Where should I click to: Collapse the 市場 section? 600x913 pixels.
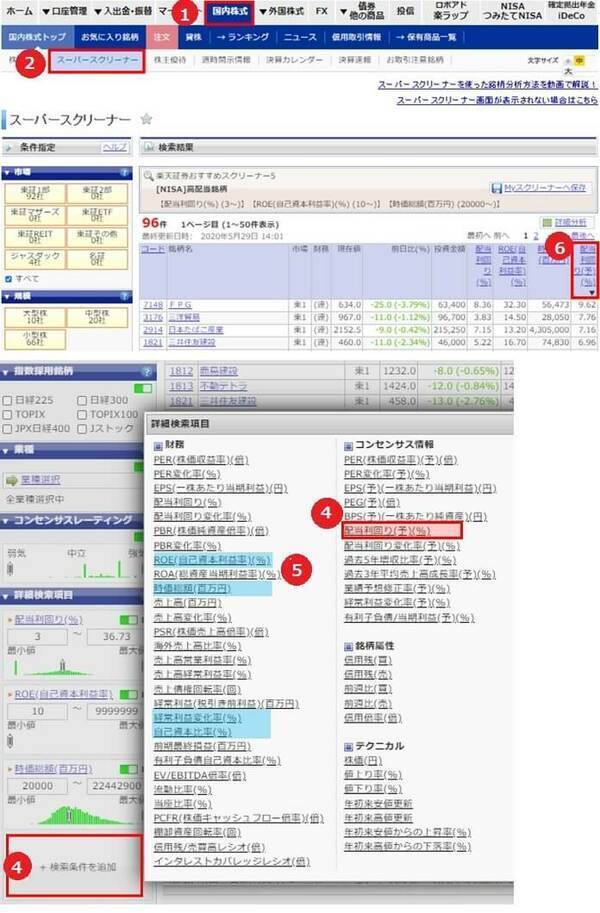click(7, 173)
